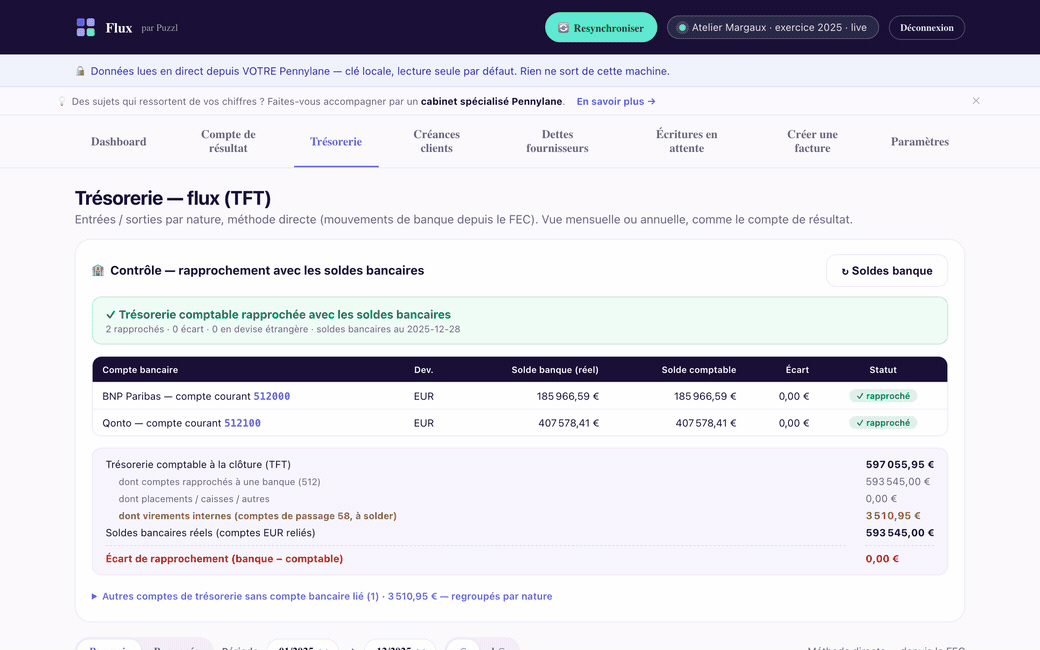Open the En savoir plus link
The width and height of the screenshot is (1040, 650).
[x=616, y=101]
